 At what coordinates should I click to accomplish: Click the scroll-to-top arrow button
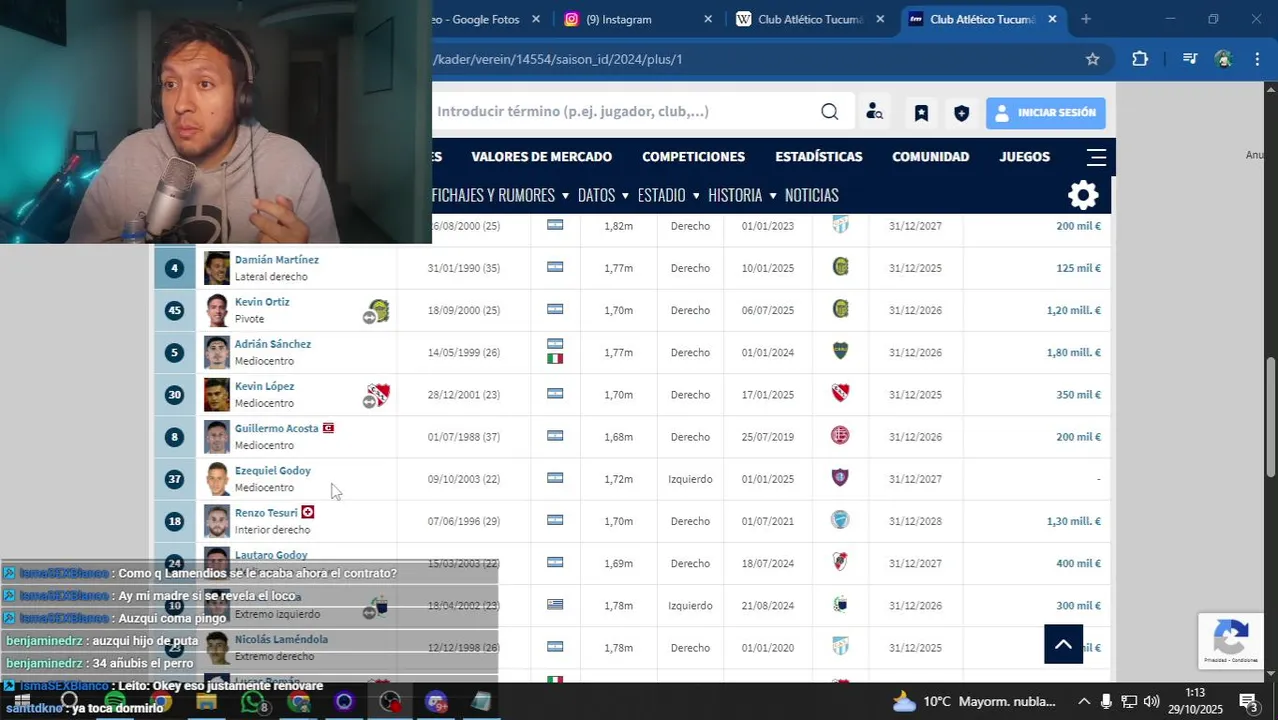coord(1063,644)
